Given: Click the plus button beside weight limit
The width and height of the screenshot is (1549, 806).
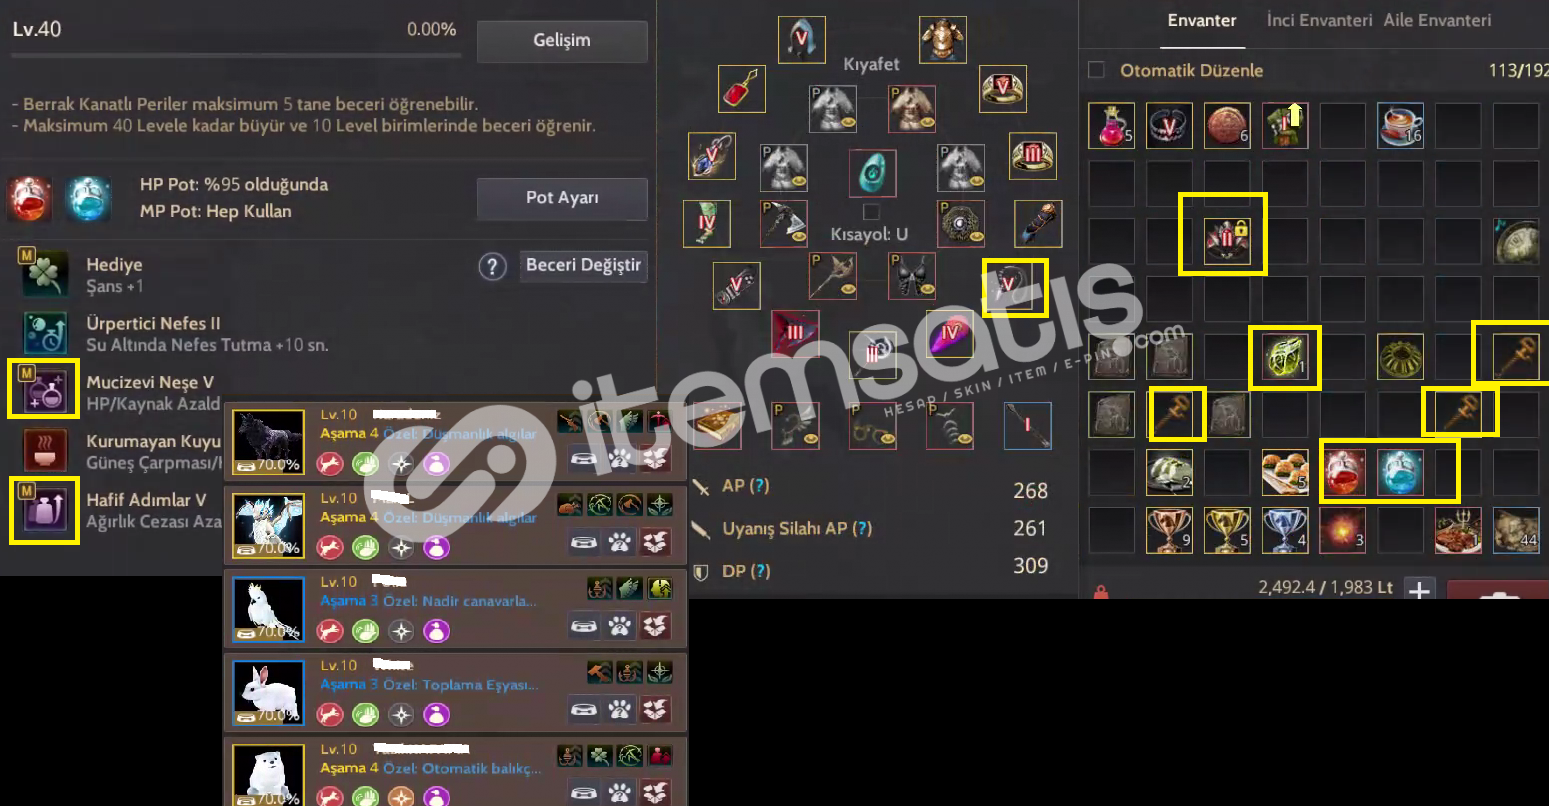Looking at the screenshot, I should pyautogui.click(x=1419, y=590).
